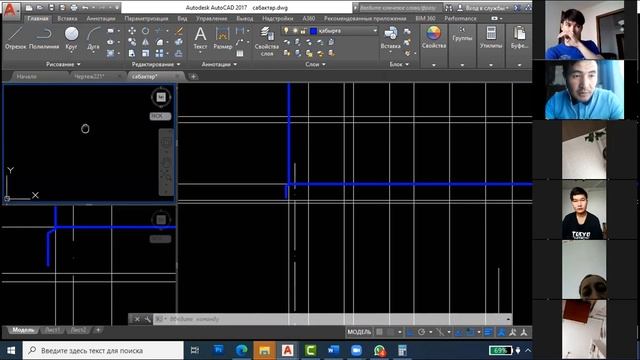Click the Erase tool icon
This screenshot has width=640, height=360.
pos(179,31)
